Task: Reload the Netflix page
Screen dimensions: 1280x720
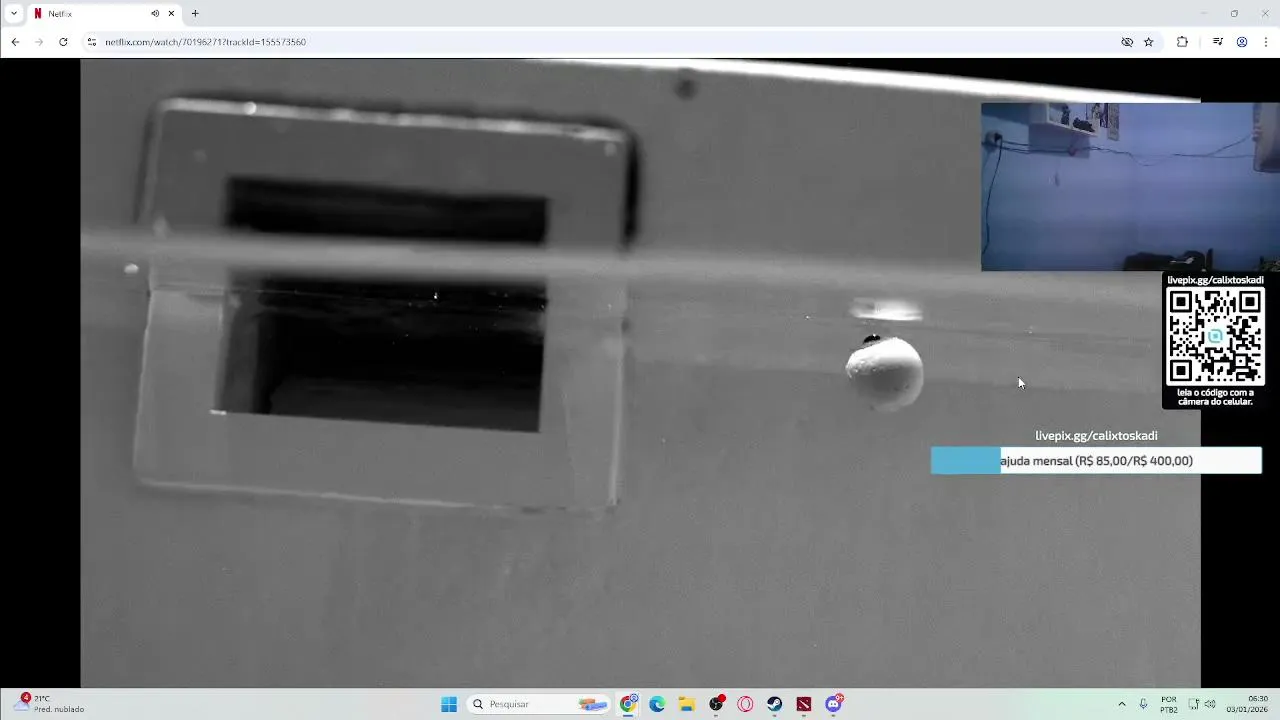Action: click(63, 42)
